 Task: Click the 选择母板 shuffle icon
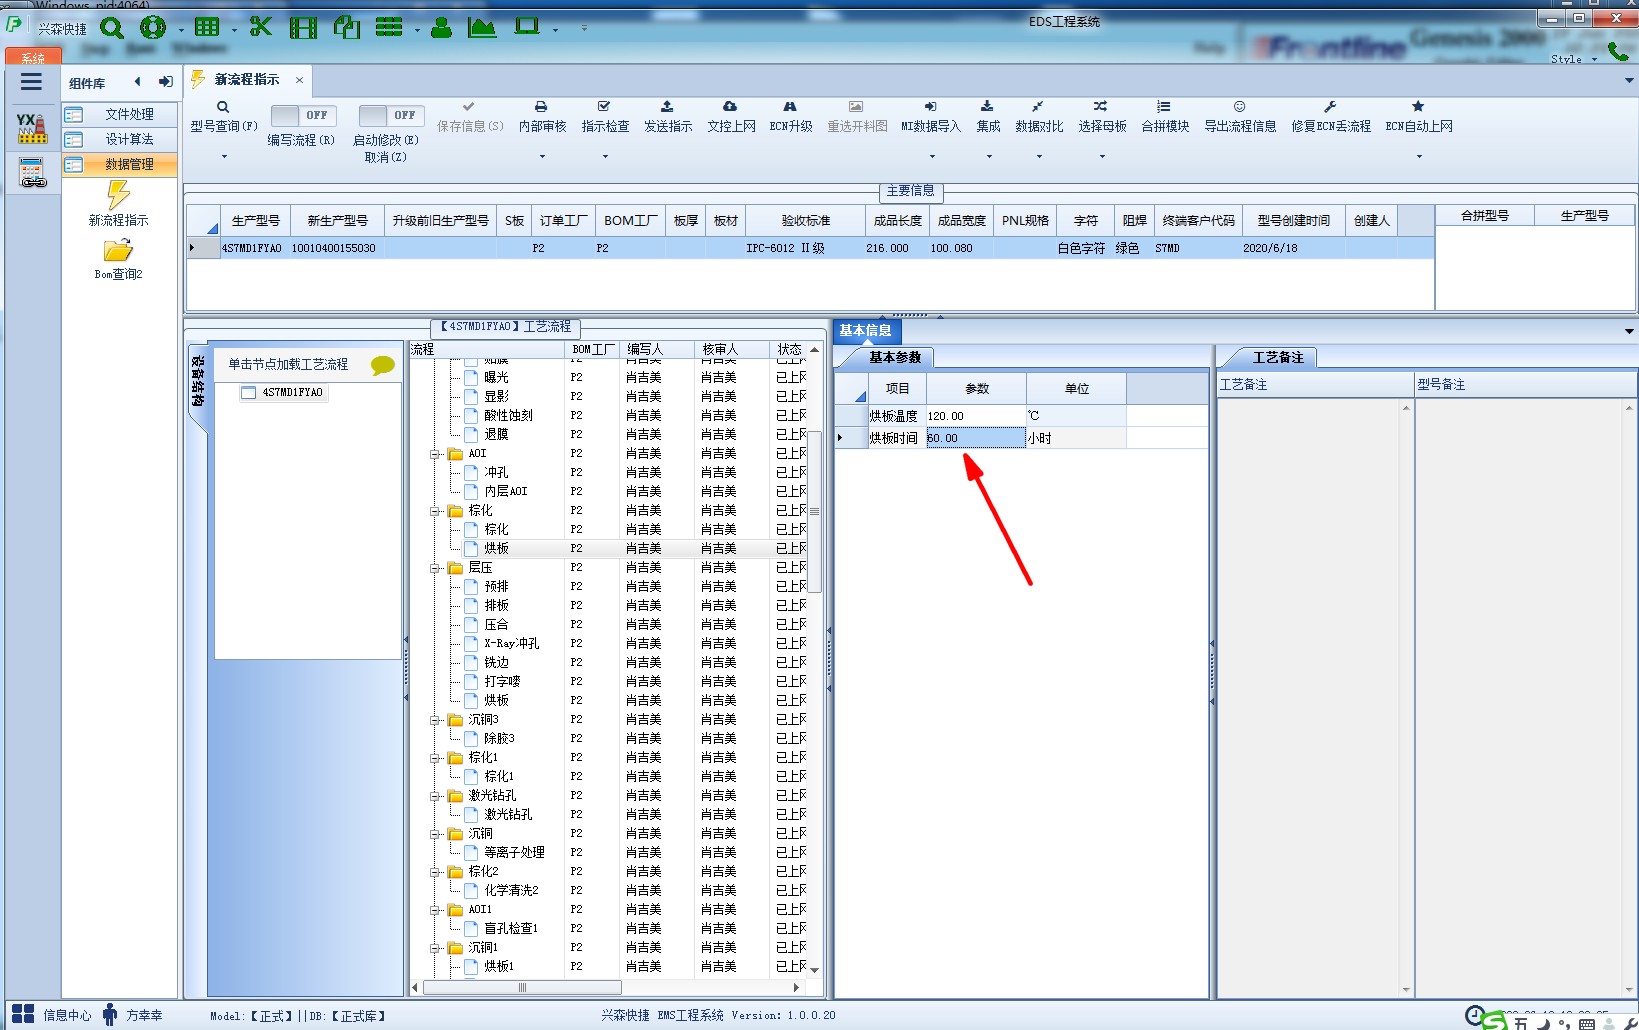pos(1100,106)
